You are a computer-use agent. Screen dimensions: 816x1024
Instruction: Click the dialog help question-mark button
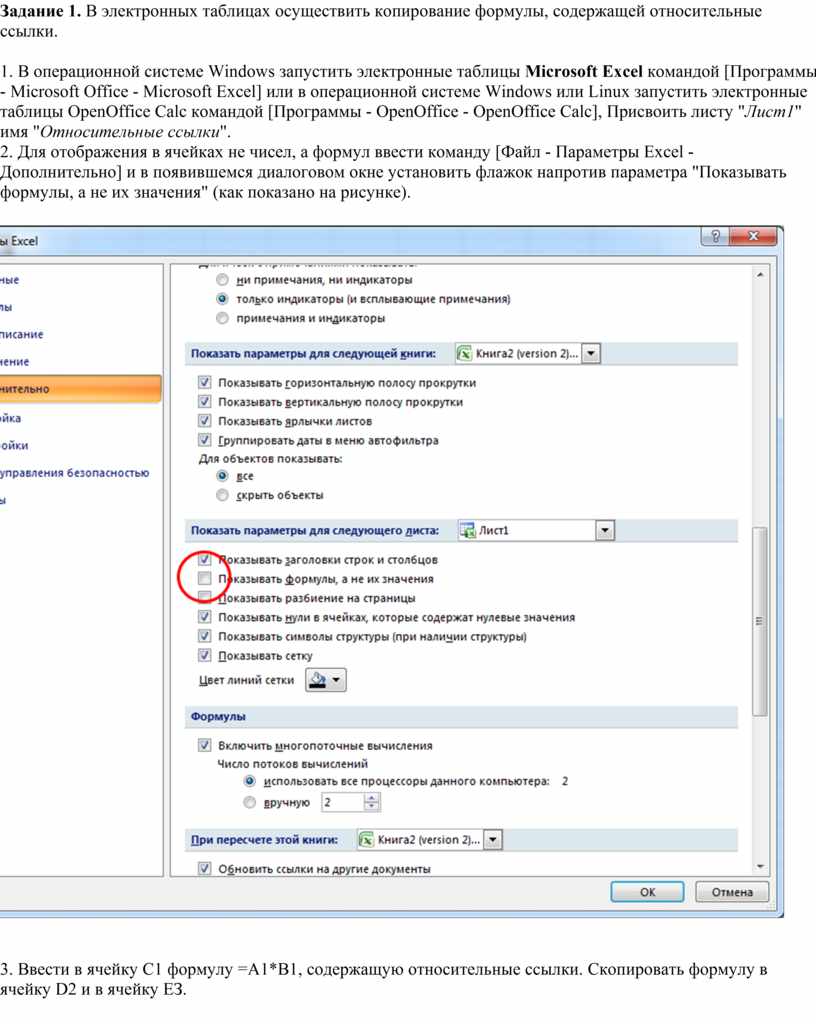point(715,236)
